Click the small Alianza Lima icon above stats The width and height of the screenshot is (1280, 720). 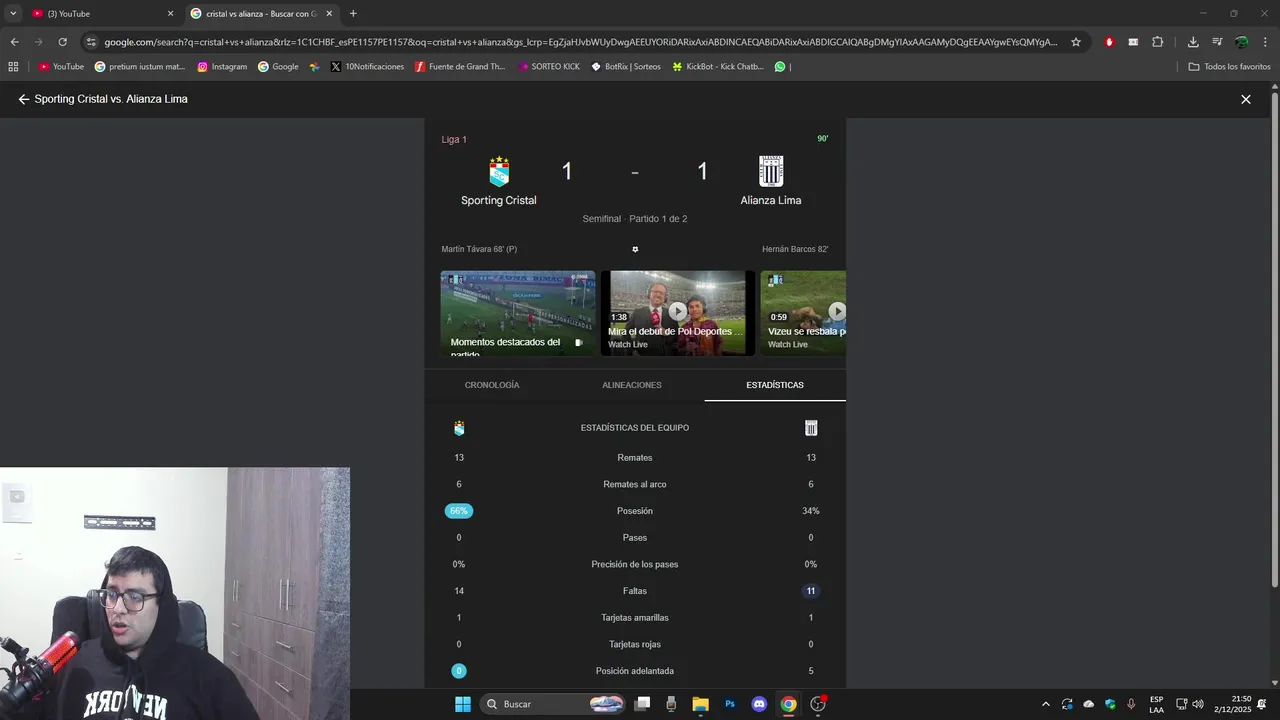click(811, 428)
